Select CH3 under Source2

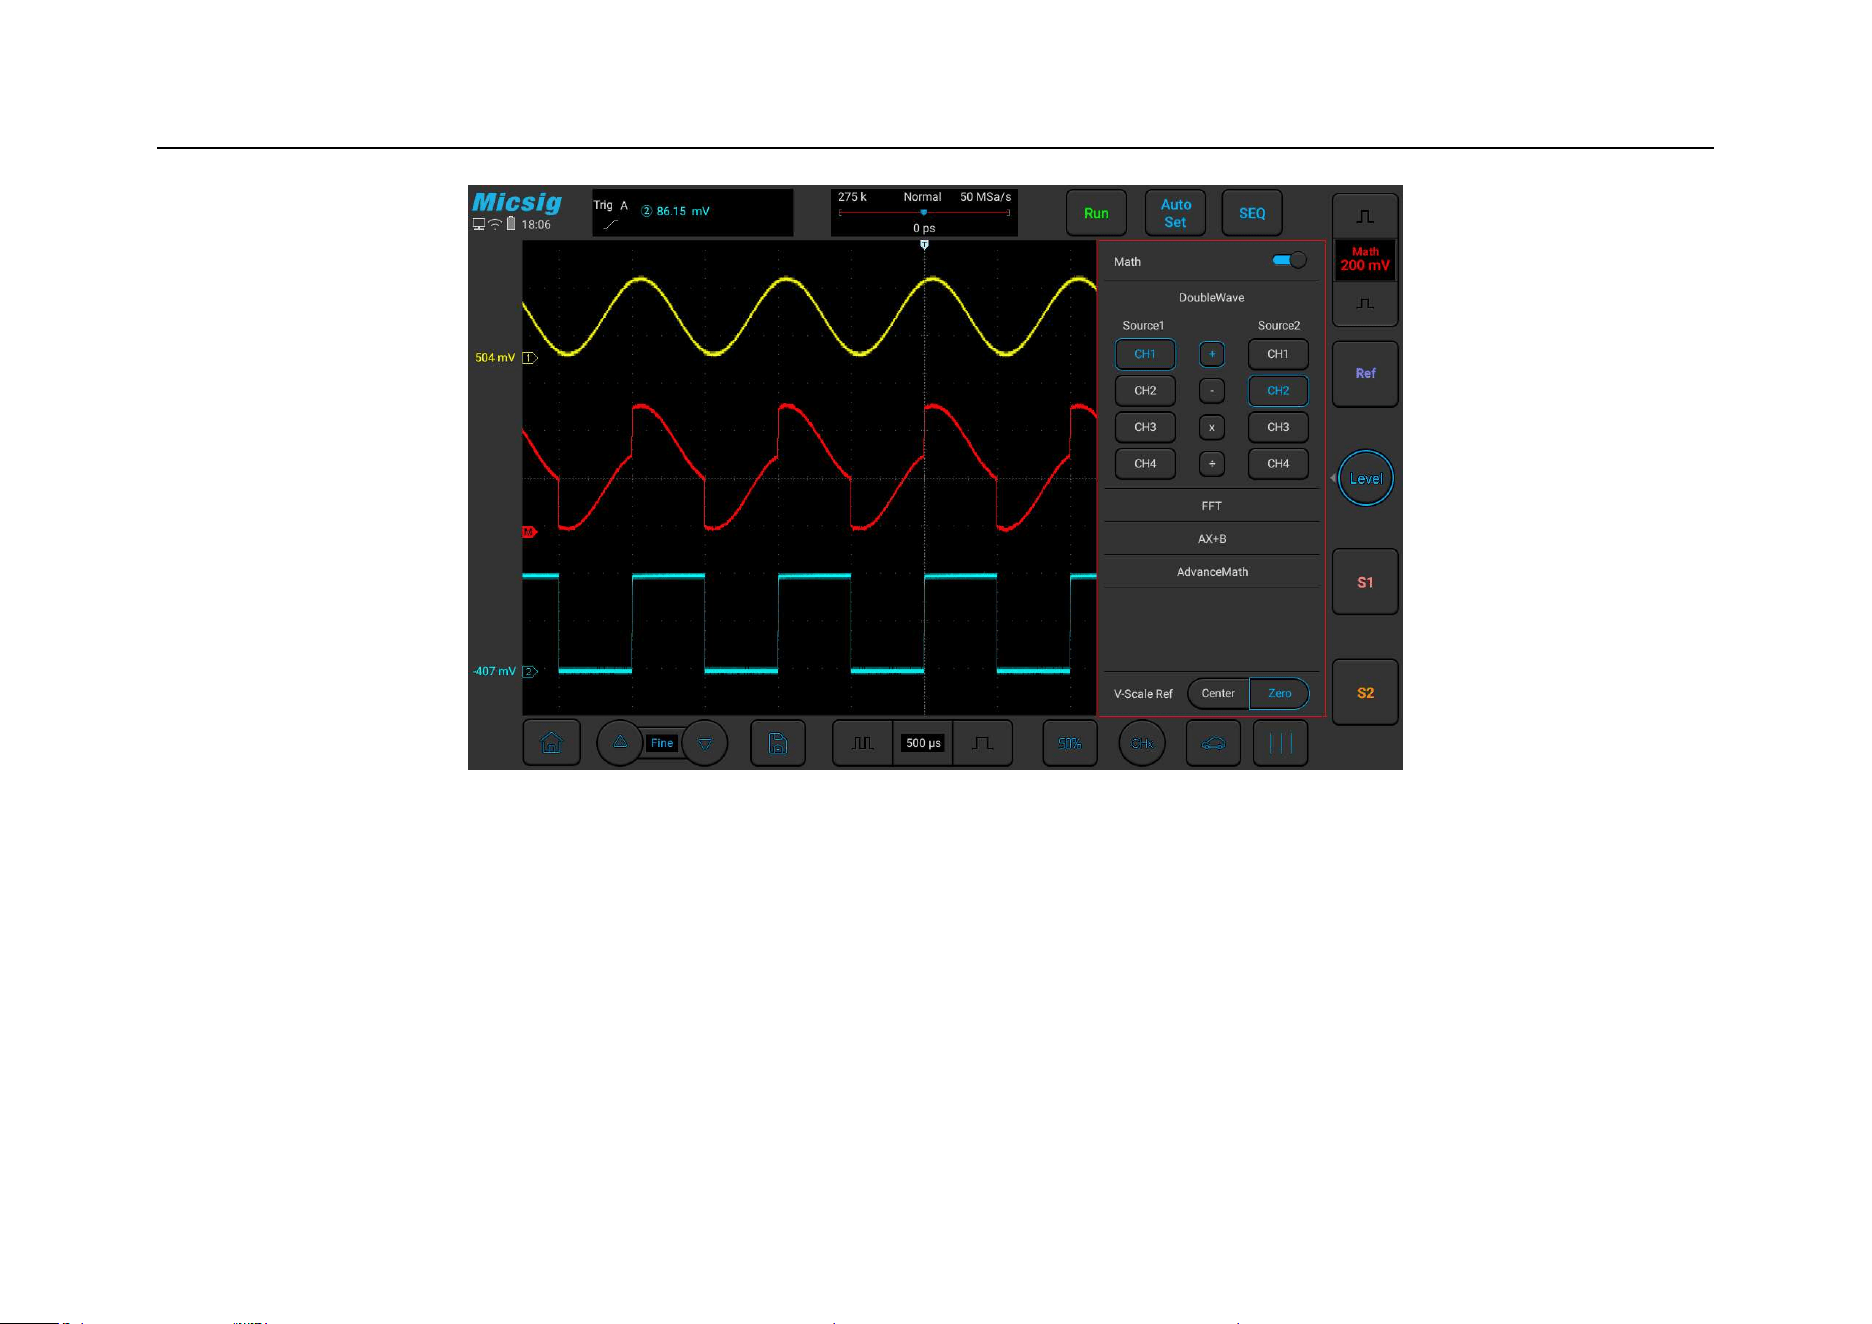pyautogui.click(x=1278, y=427)
